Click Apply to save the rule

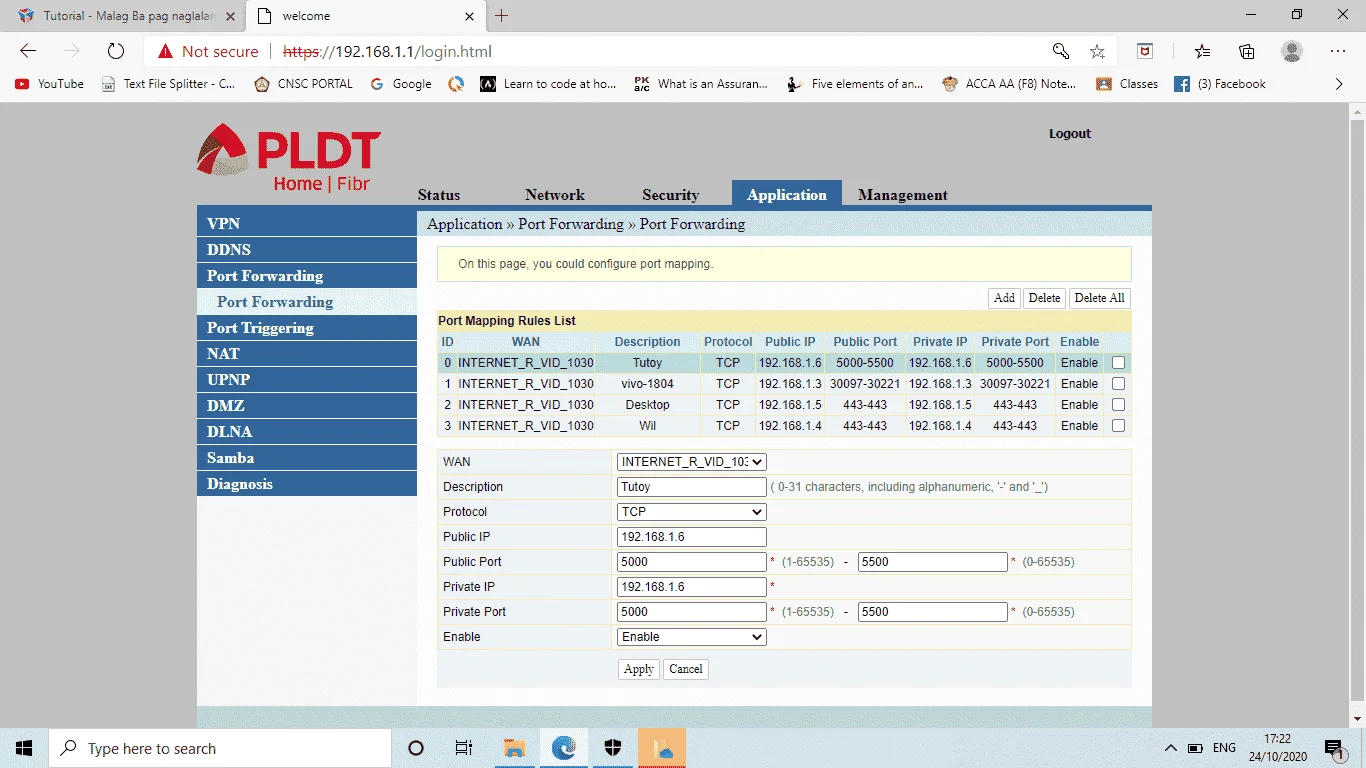click(639, 669)
